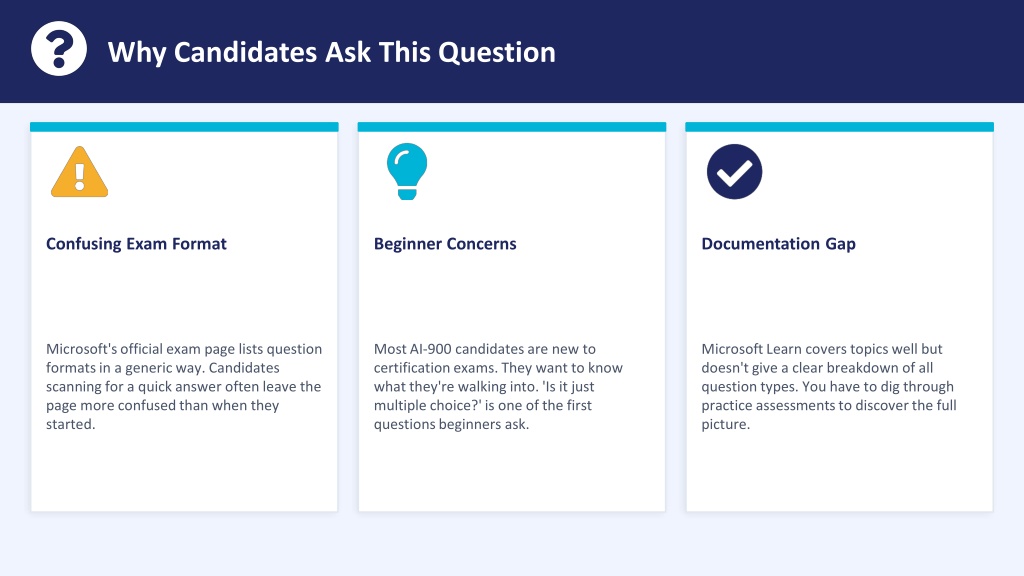
Task: Click the blank area inside Confusing Exam Format card
Action: [184, 473]
